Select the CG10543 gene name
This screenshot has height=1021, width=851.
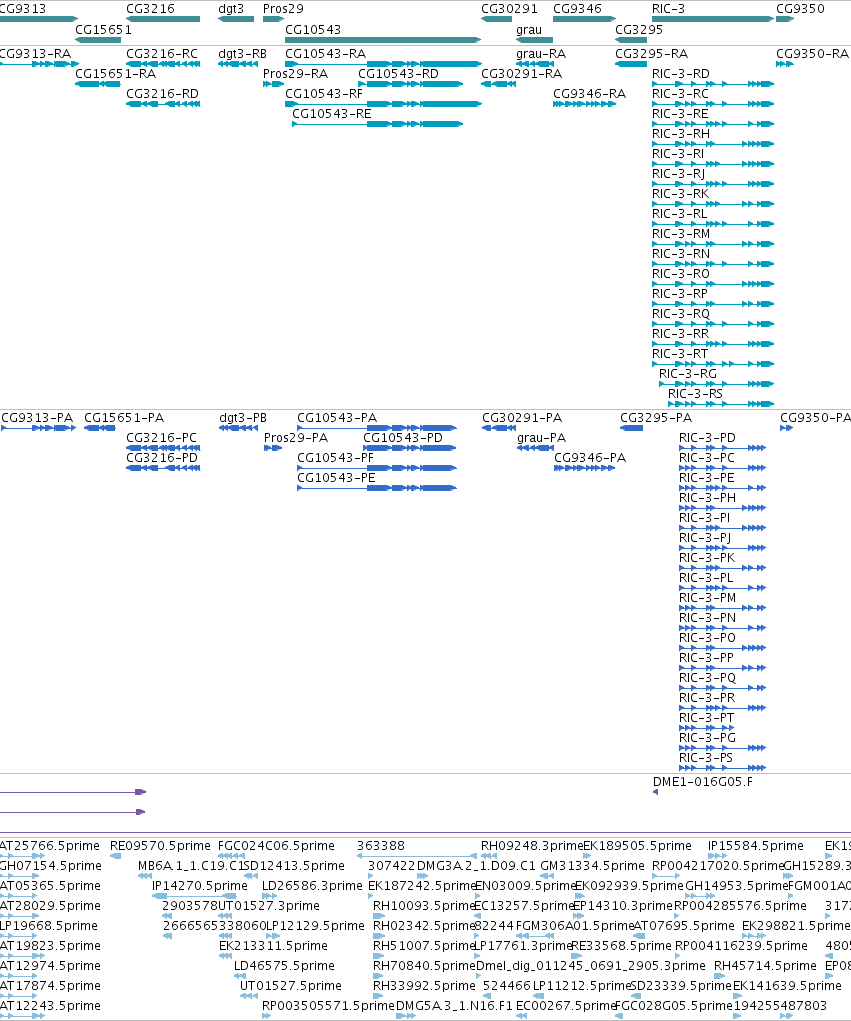313,29
